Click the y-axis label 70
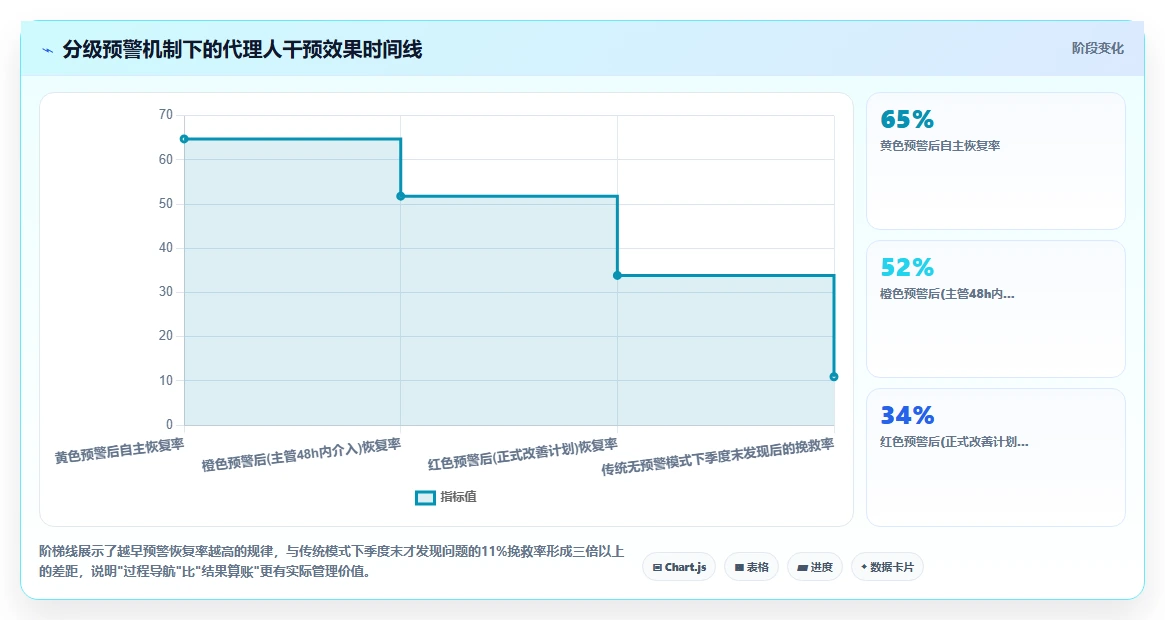 pos(166,114)
